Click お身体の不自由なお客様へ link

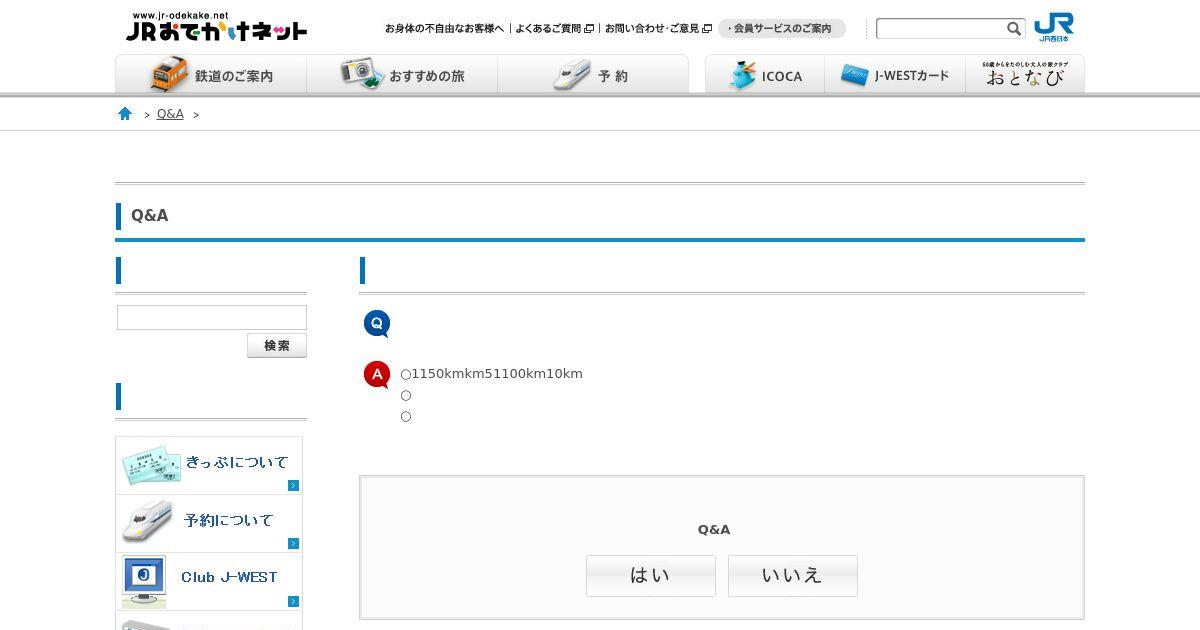444,29
